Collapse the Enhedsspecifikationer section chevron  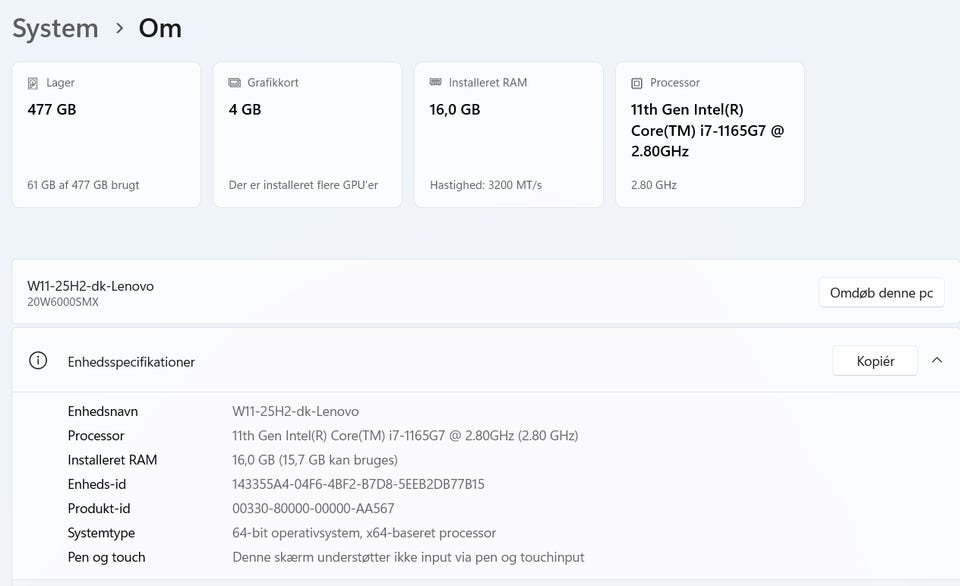point(937,361)
